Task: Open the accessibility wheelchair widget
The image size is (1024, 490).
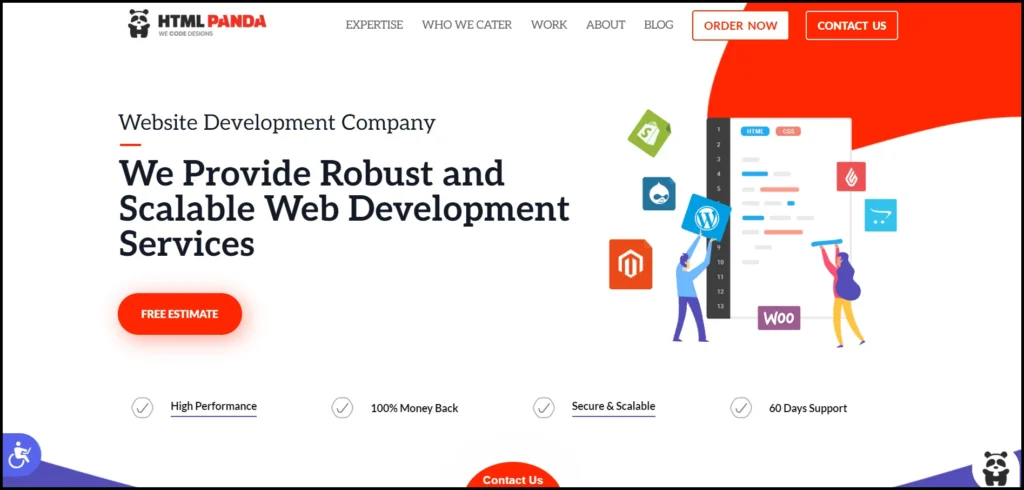Action: pyautogui.click(x=20, y=454)
